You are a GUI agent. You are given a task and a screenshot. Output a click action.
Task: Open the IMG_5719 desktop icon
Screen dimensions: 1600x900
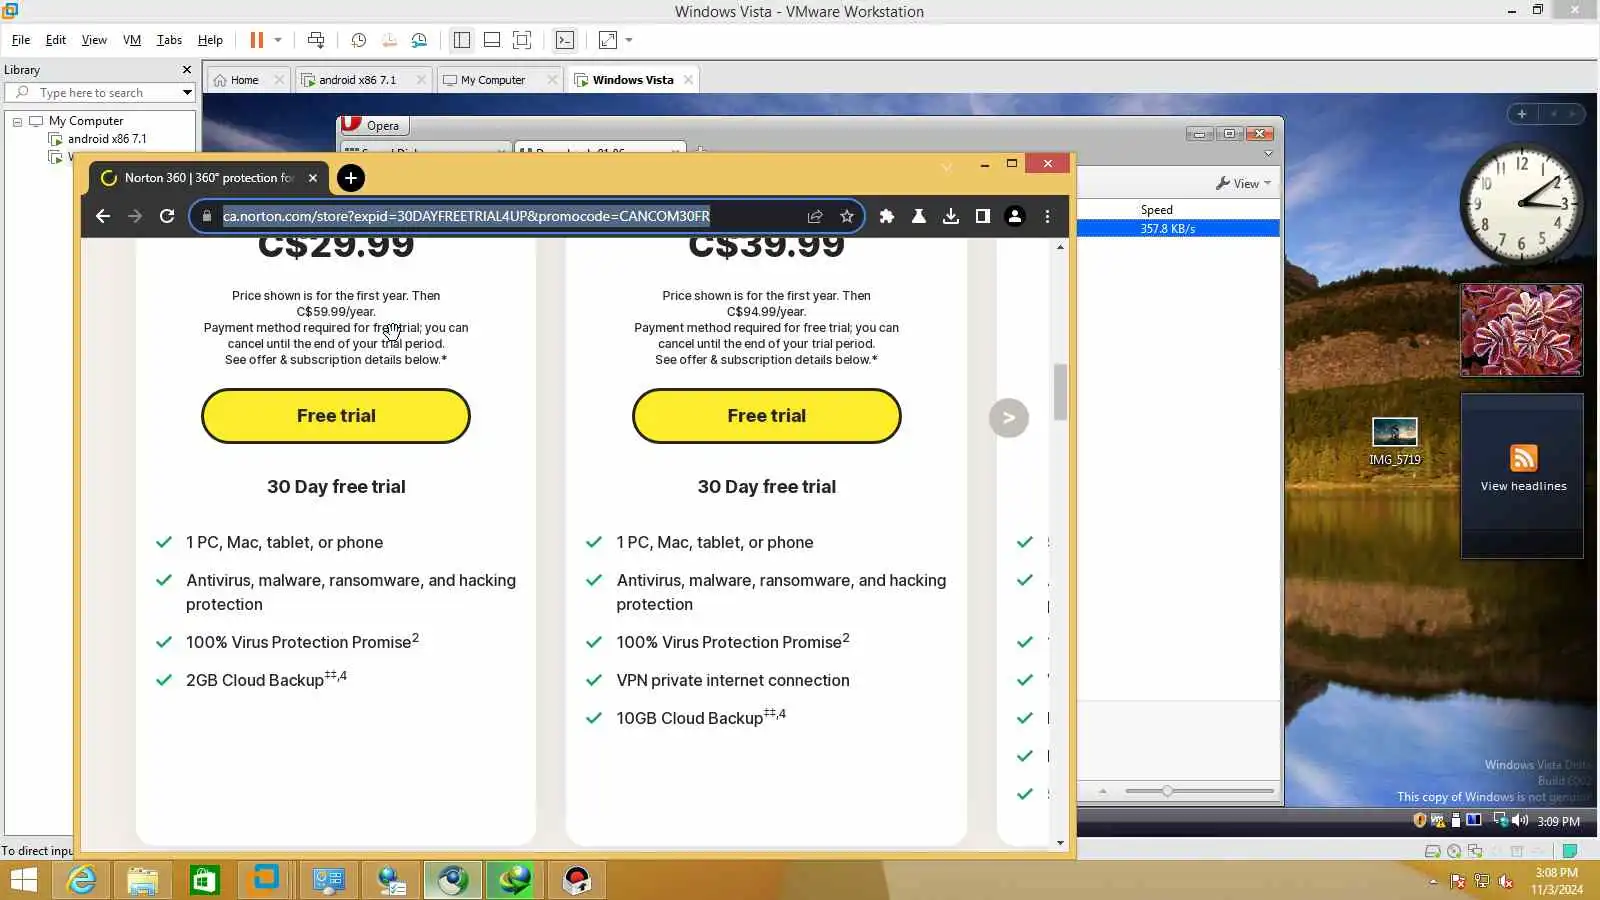click(x=1394, y=441)
